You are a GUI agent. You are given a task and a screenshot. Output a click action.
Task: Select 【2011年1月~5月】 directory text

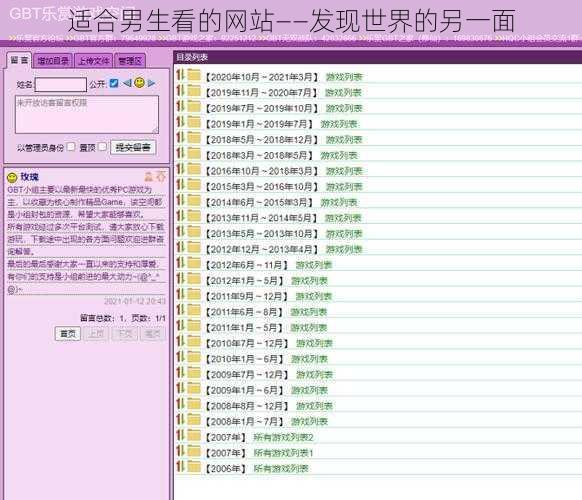(244, 328)
